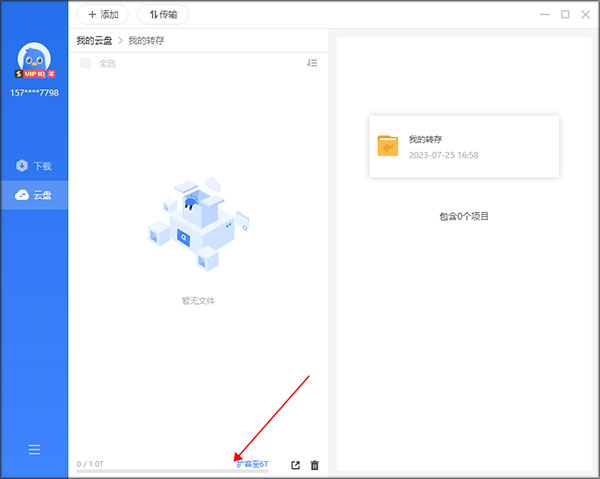
Task: Switch to the 云盘 (cloud drive) tab
Action: (34, 195)
